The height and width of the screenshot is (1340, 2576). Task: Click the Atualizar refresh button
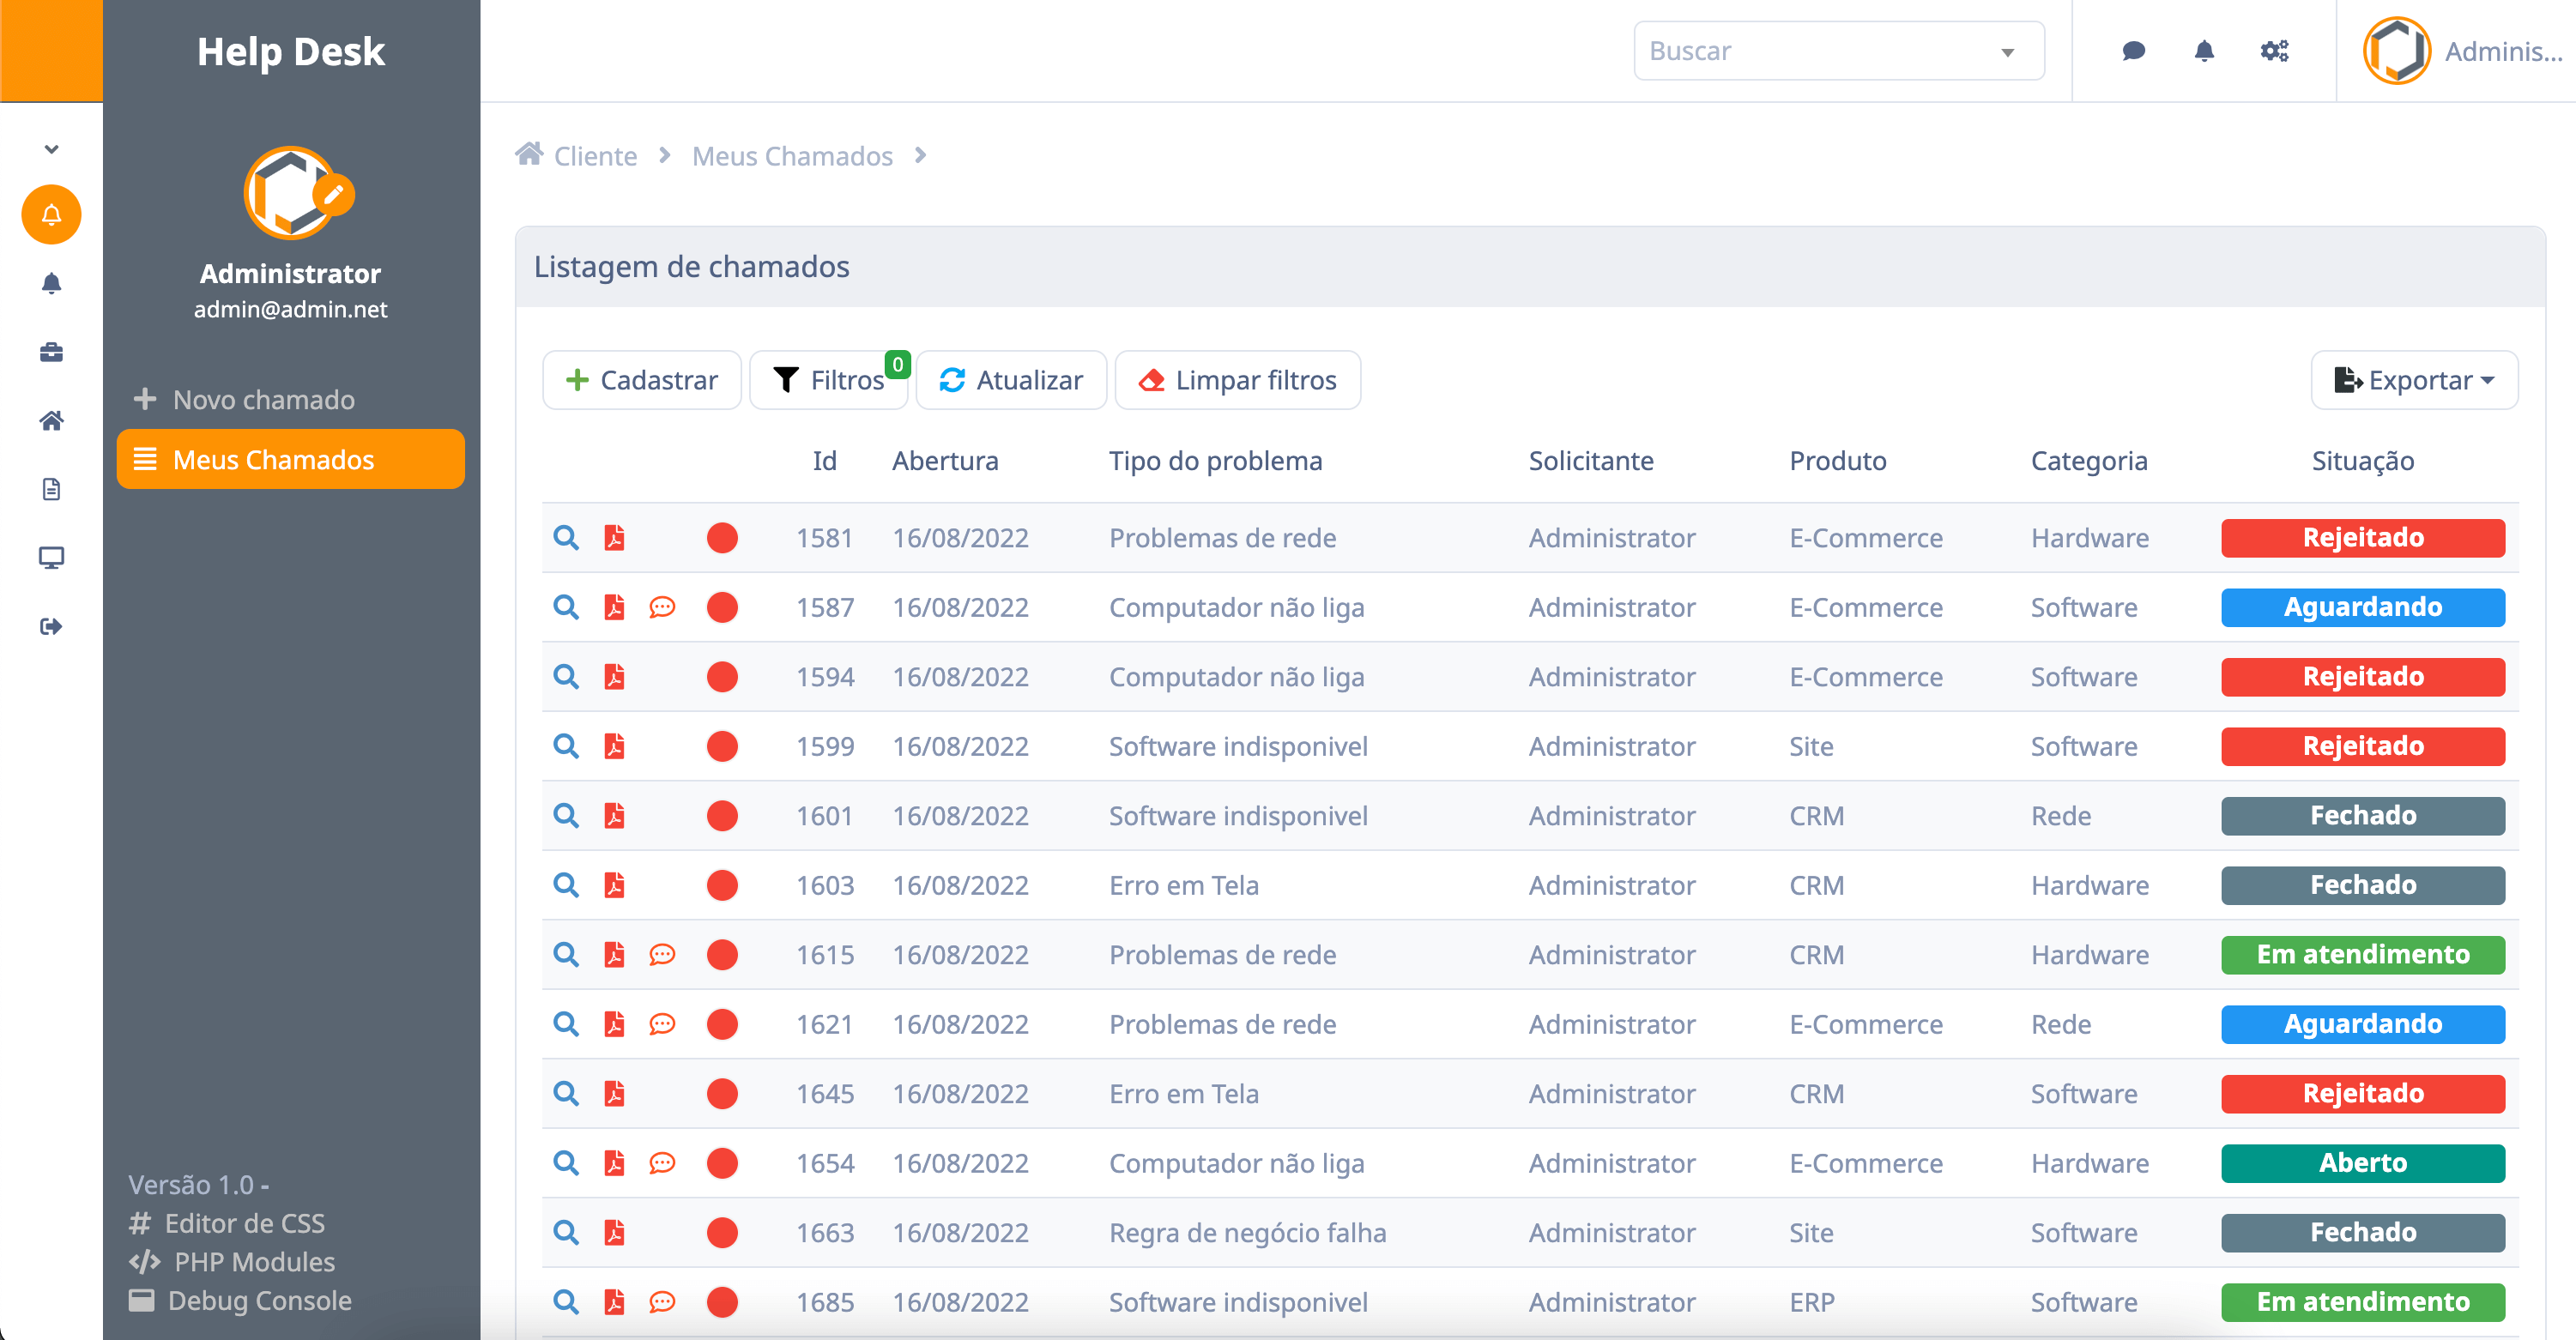pyautogui.click(x=1010, y=380)
